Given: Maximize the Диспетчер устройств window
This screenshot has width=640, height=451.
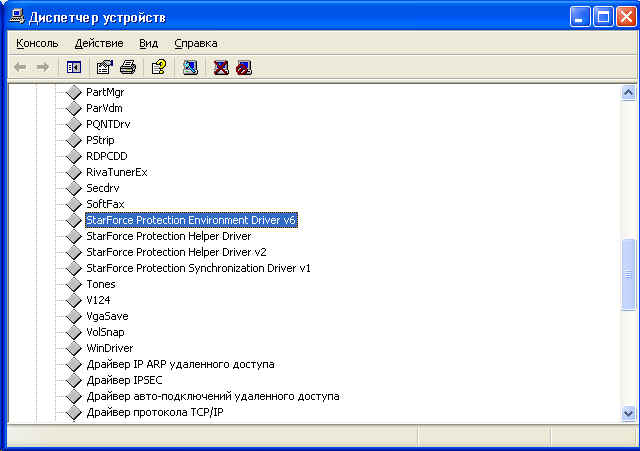Looking at the screenshot, I should [x=603, y=17].
